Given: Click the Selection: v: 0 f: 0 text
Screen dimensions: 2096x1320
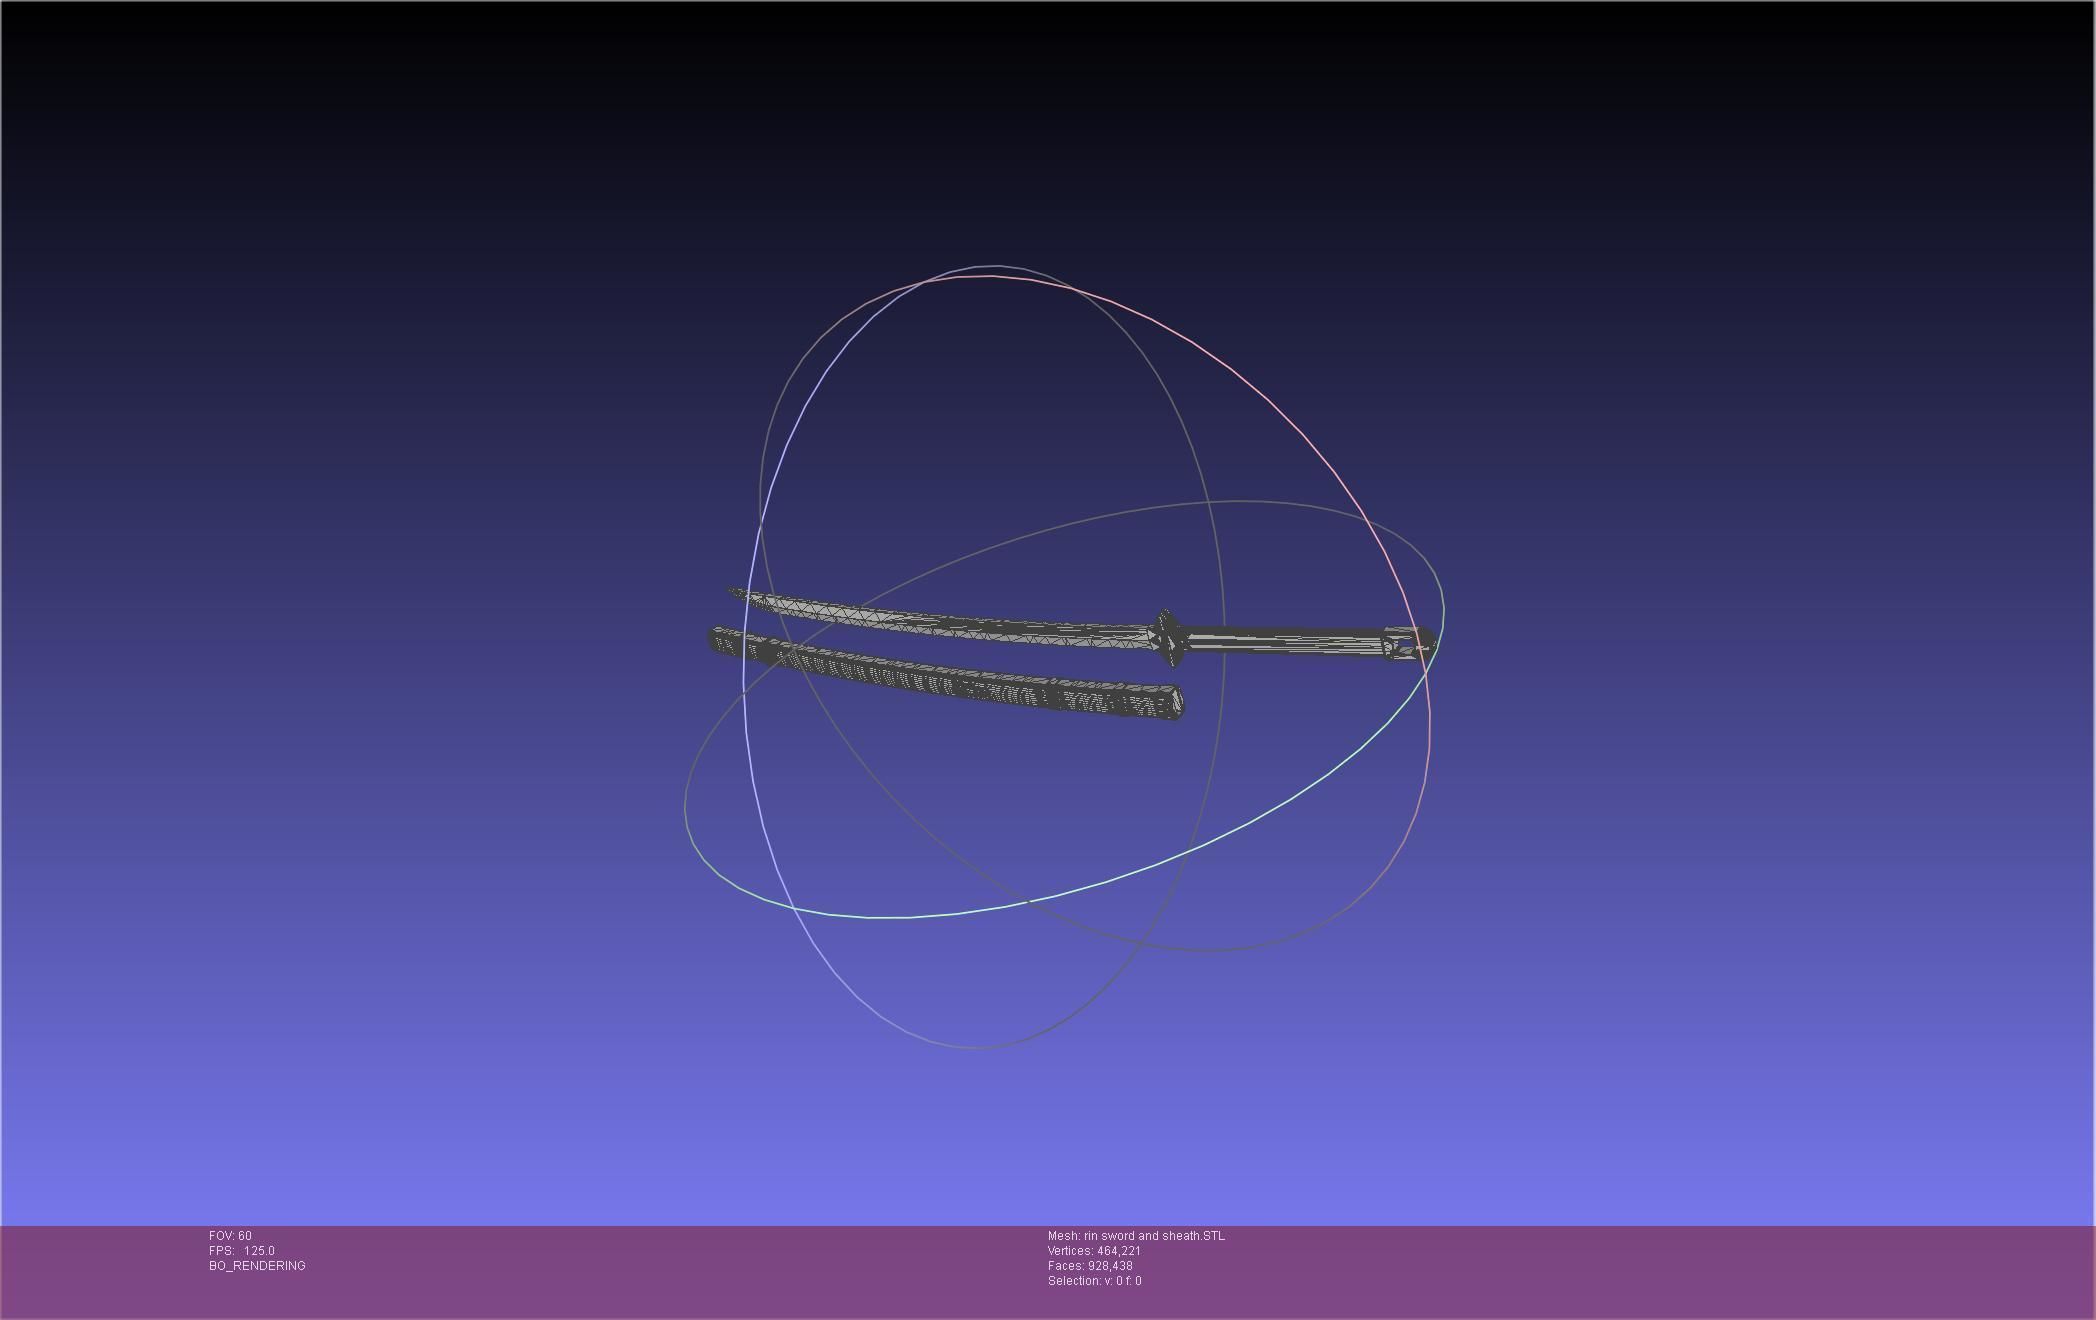Looking at the screenshot, I should coord(1094,1281).
